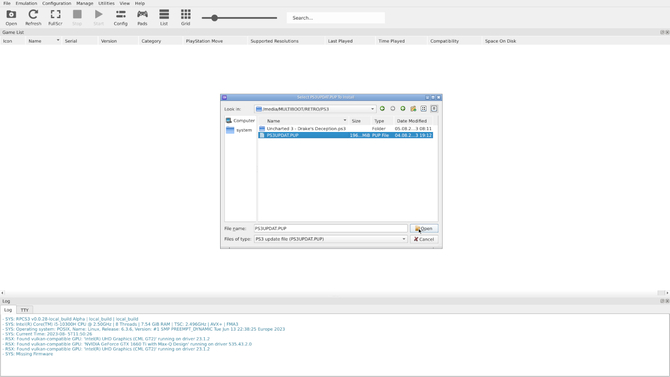Adjust the icon size slider handle
The height and width of the screenshot is (377, 670).
pyautogui.click(x=215, y=18)
